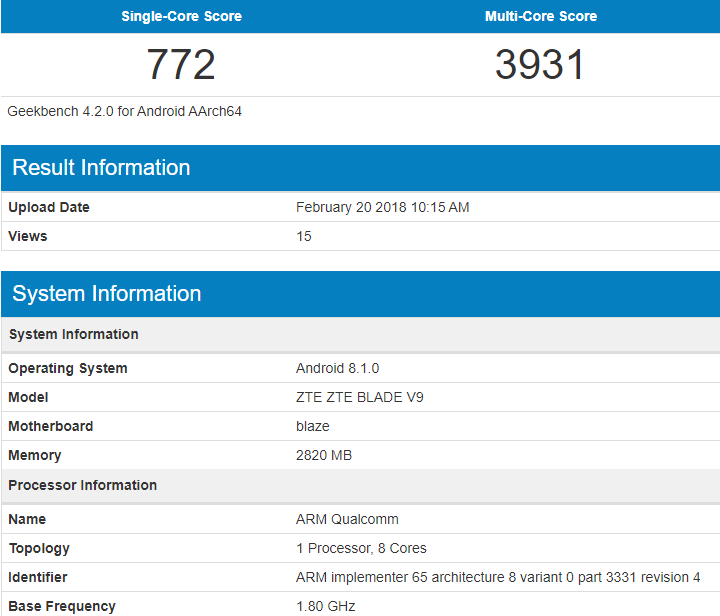The width and height of the screenshot is (720, 616).
Task: Select the February 20 2018 10:15 AM value
Action: 382,207
